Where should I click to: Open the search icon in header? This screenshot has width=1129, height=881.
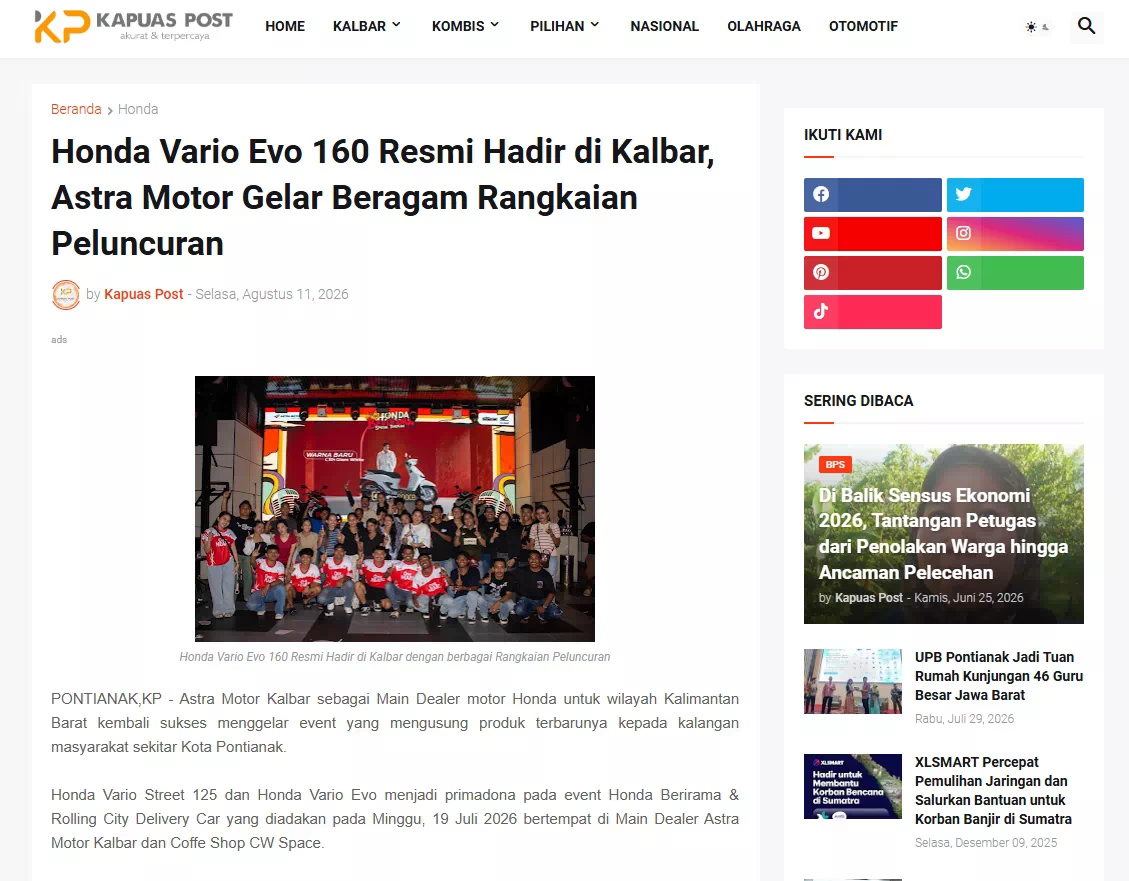tap(1086, 26)
